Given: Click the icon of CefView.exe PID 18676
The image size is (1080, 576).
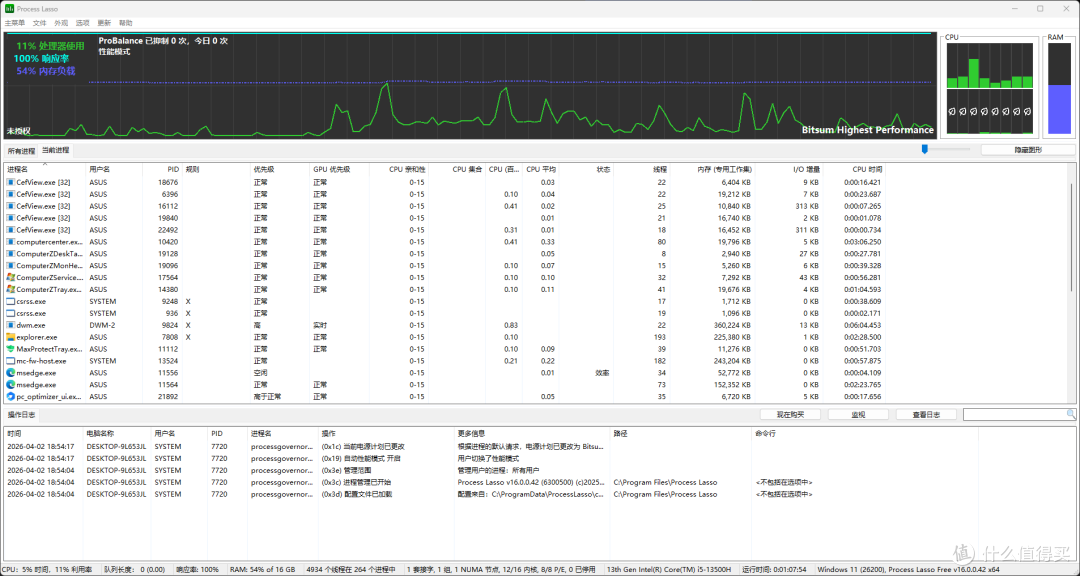Looking at the screenshot, I should pyautogui.click(x=10, y=183).
